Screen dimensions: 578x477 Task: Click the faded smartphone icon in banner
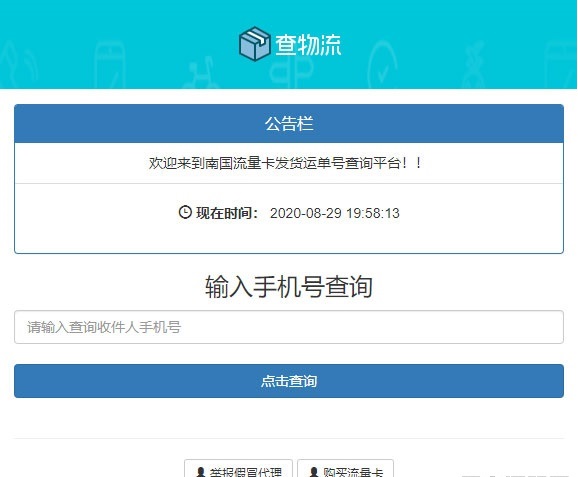point(109,66)
